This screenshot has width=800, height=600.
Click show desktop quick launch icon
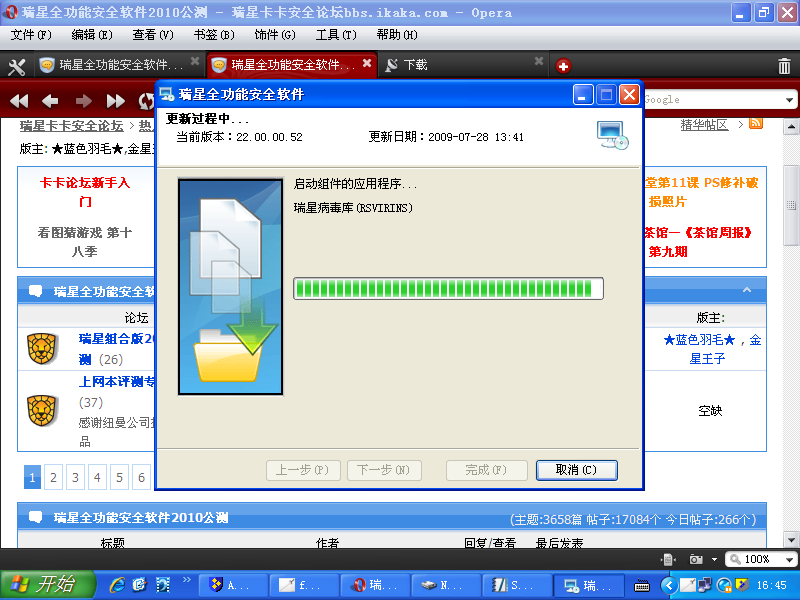point(163,585)
